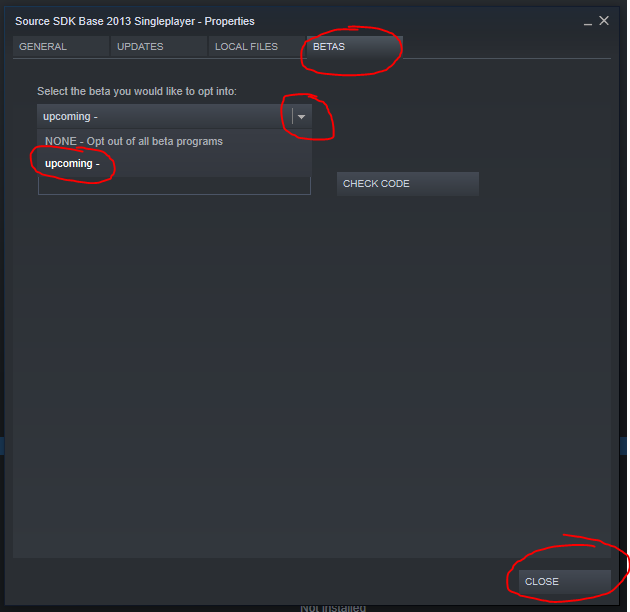Click the CLOSE button at bottom right
This screenshot has height=612, width=630.
pyautogui.click(x=565, y=581)
